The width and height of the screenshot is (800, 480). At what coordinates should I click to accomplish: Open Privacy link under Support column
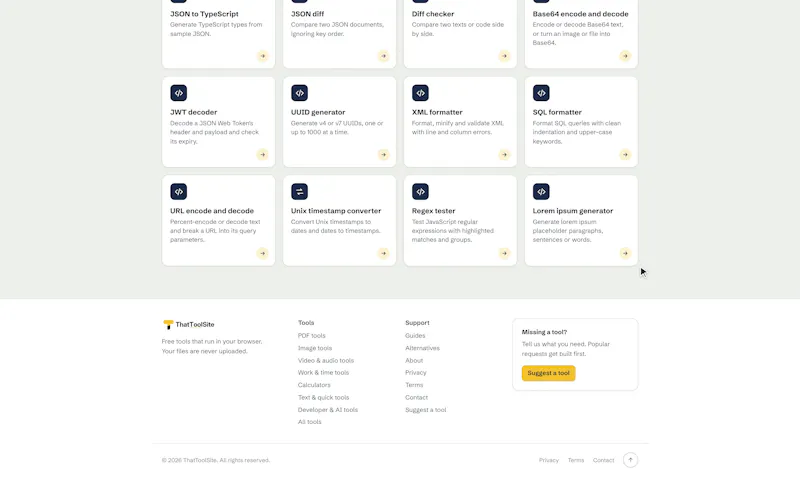point(416,372)
